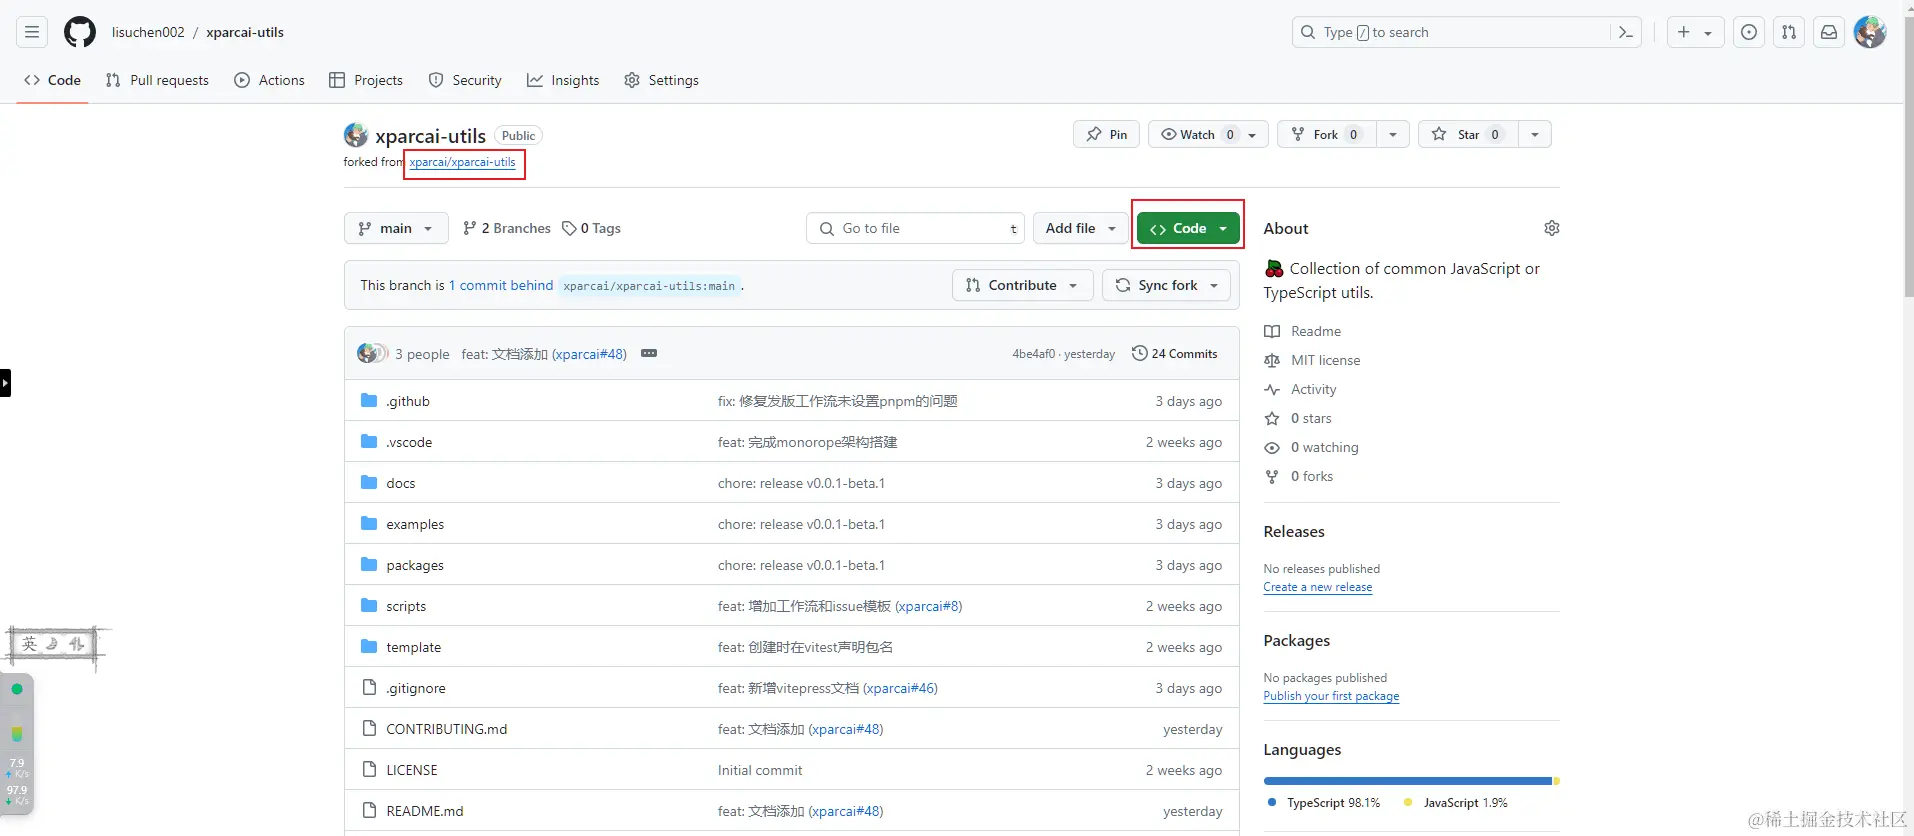This screenshot has height=836, width=1914.
Task: Open the .gitignore file icon
Action: pos(369,687)
